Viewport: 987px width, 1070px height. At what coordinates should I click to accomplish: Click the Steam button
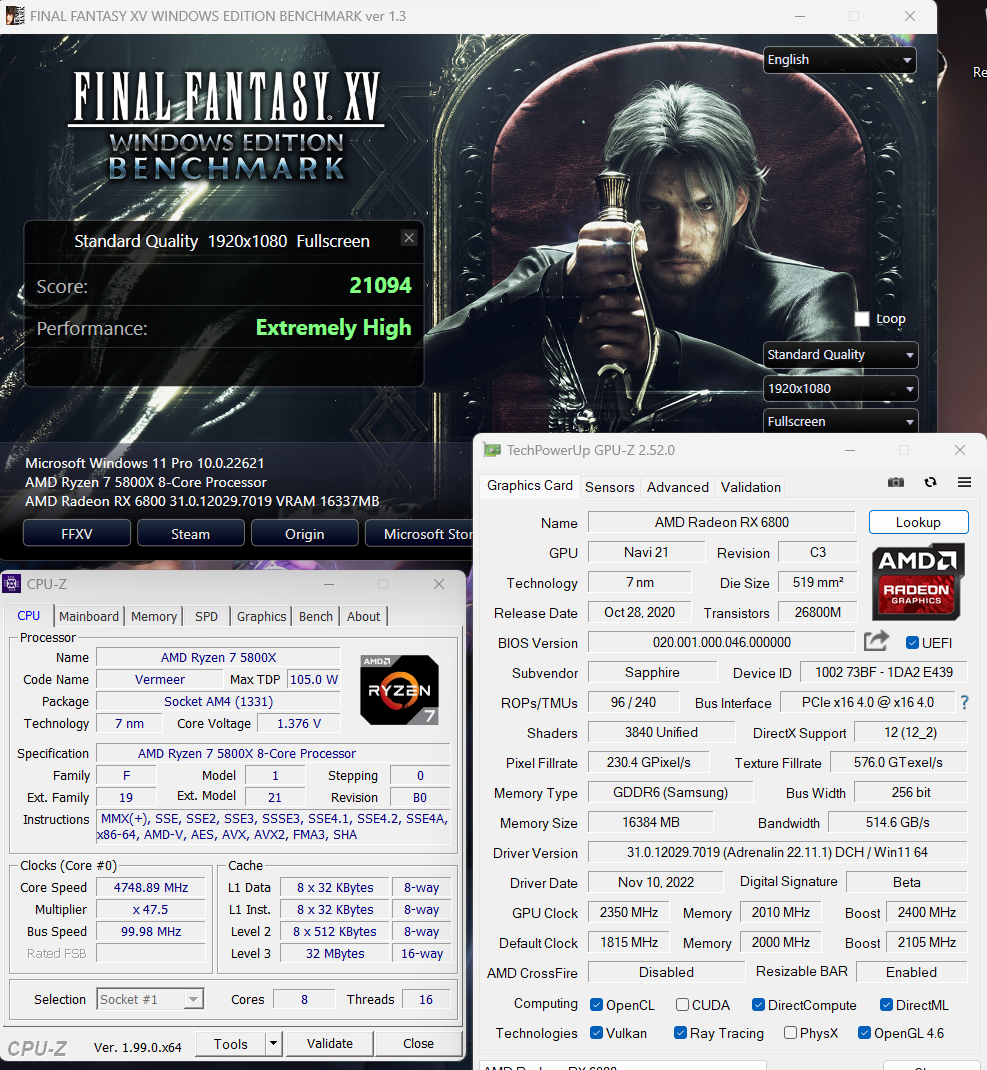coord(190,534)
